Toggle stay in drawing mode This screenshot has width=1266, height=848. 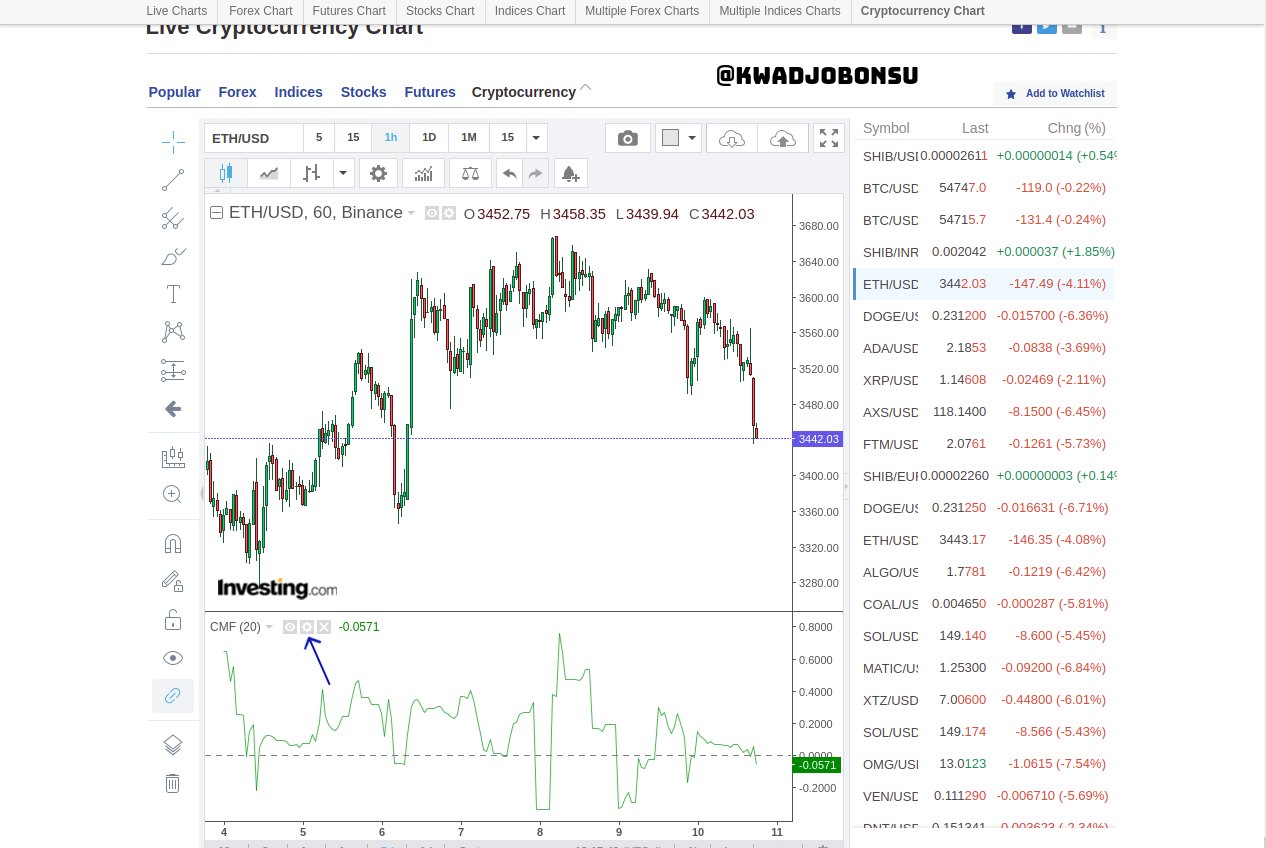tap(173, 581)
